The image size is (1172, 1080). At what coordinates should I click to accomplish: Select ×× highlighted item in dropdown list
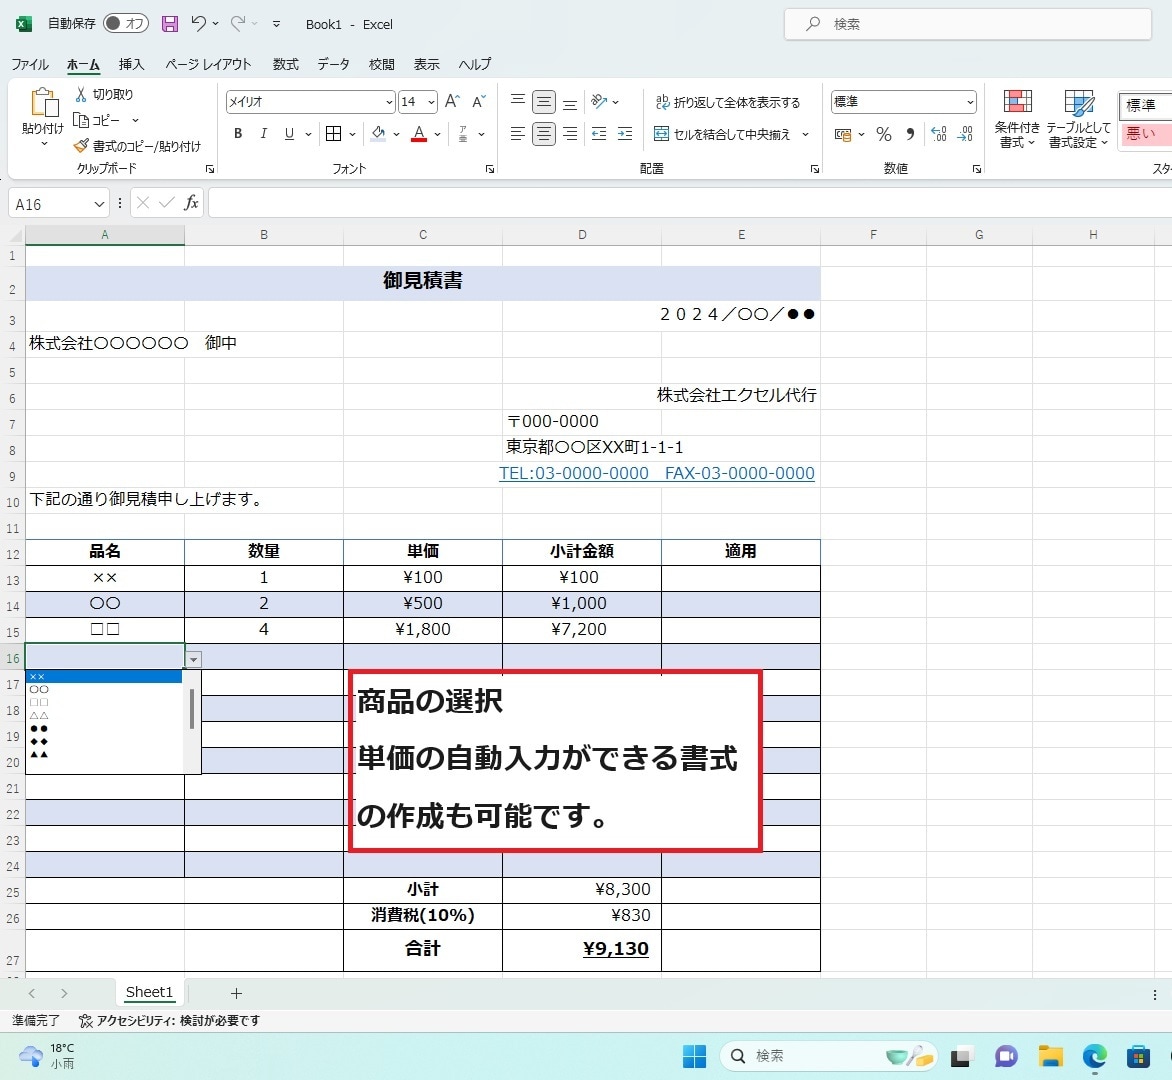click(104, 676)
